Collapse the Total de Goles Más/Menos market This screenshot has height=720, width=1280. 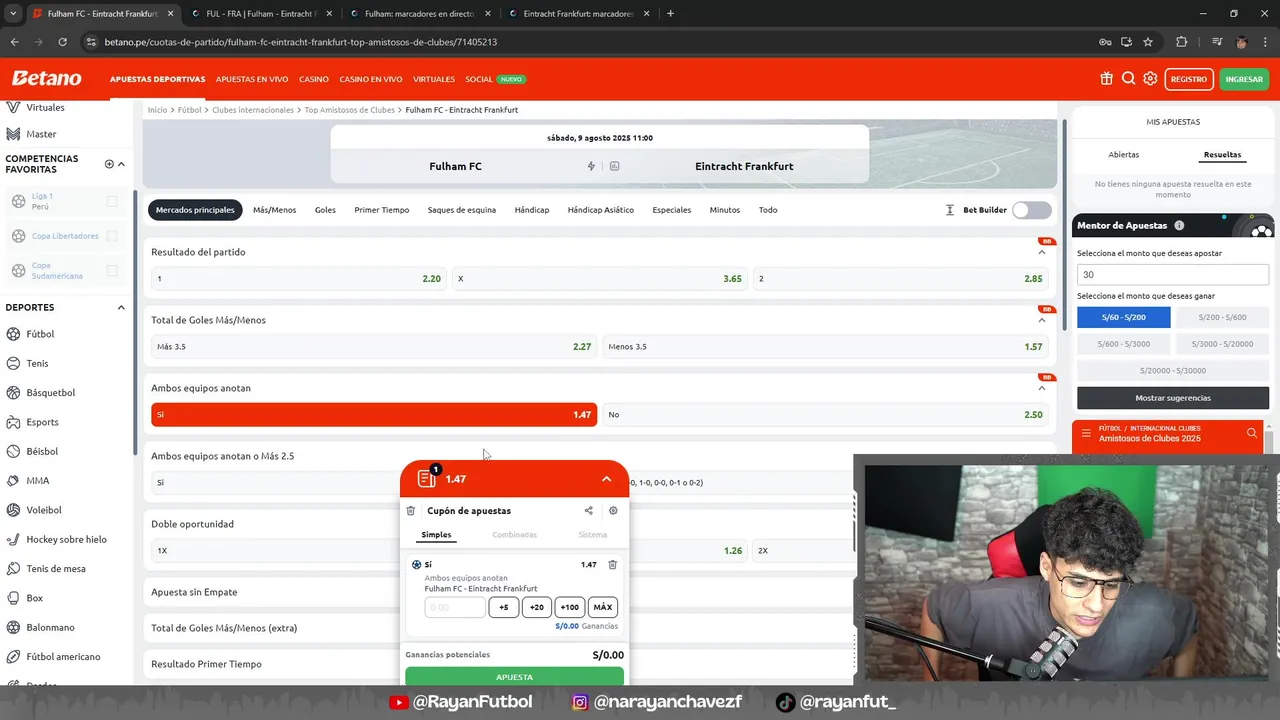[1041, 320]
